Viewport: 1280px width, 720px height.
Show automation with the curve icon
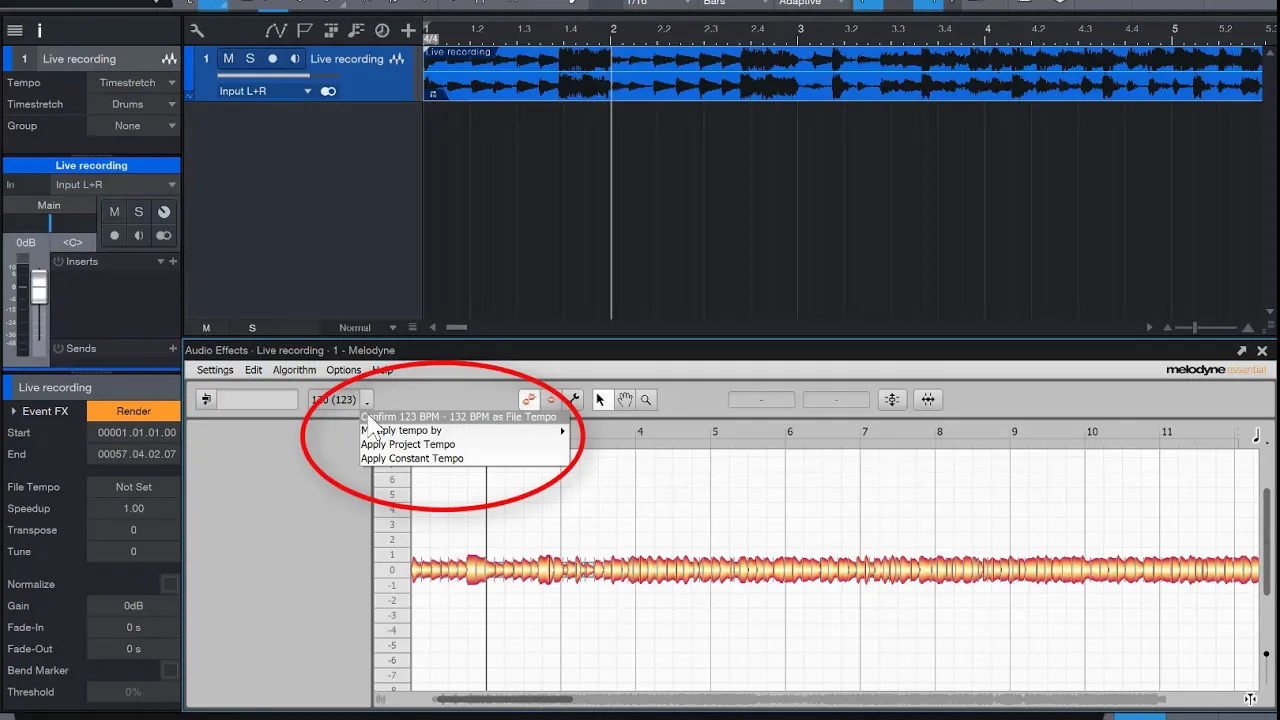pyautogui.click(x=276, y=31)
